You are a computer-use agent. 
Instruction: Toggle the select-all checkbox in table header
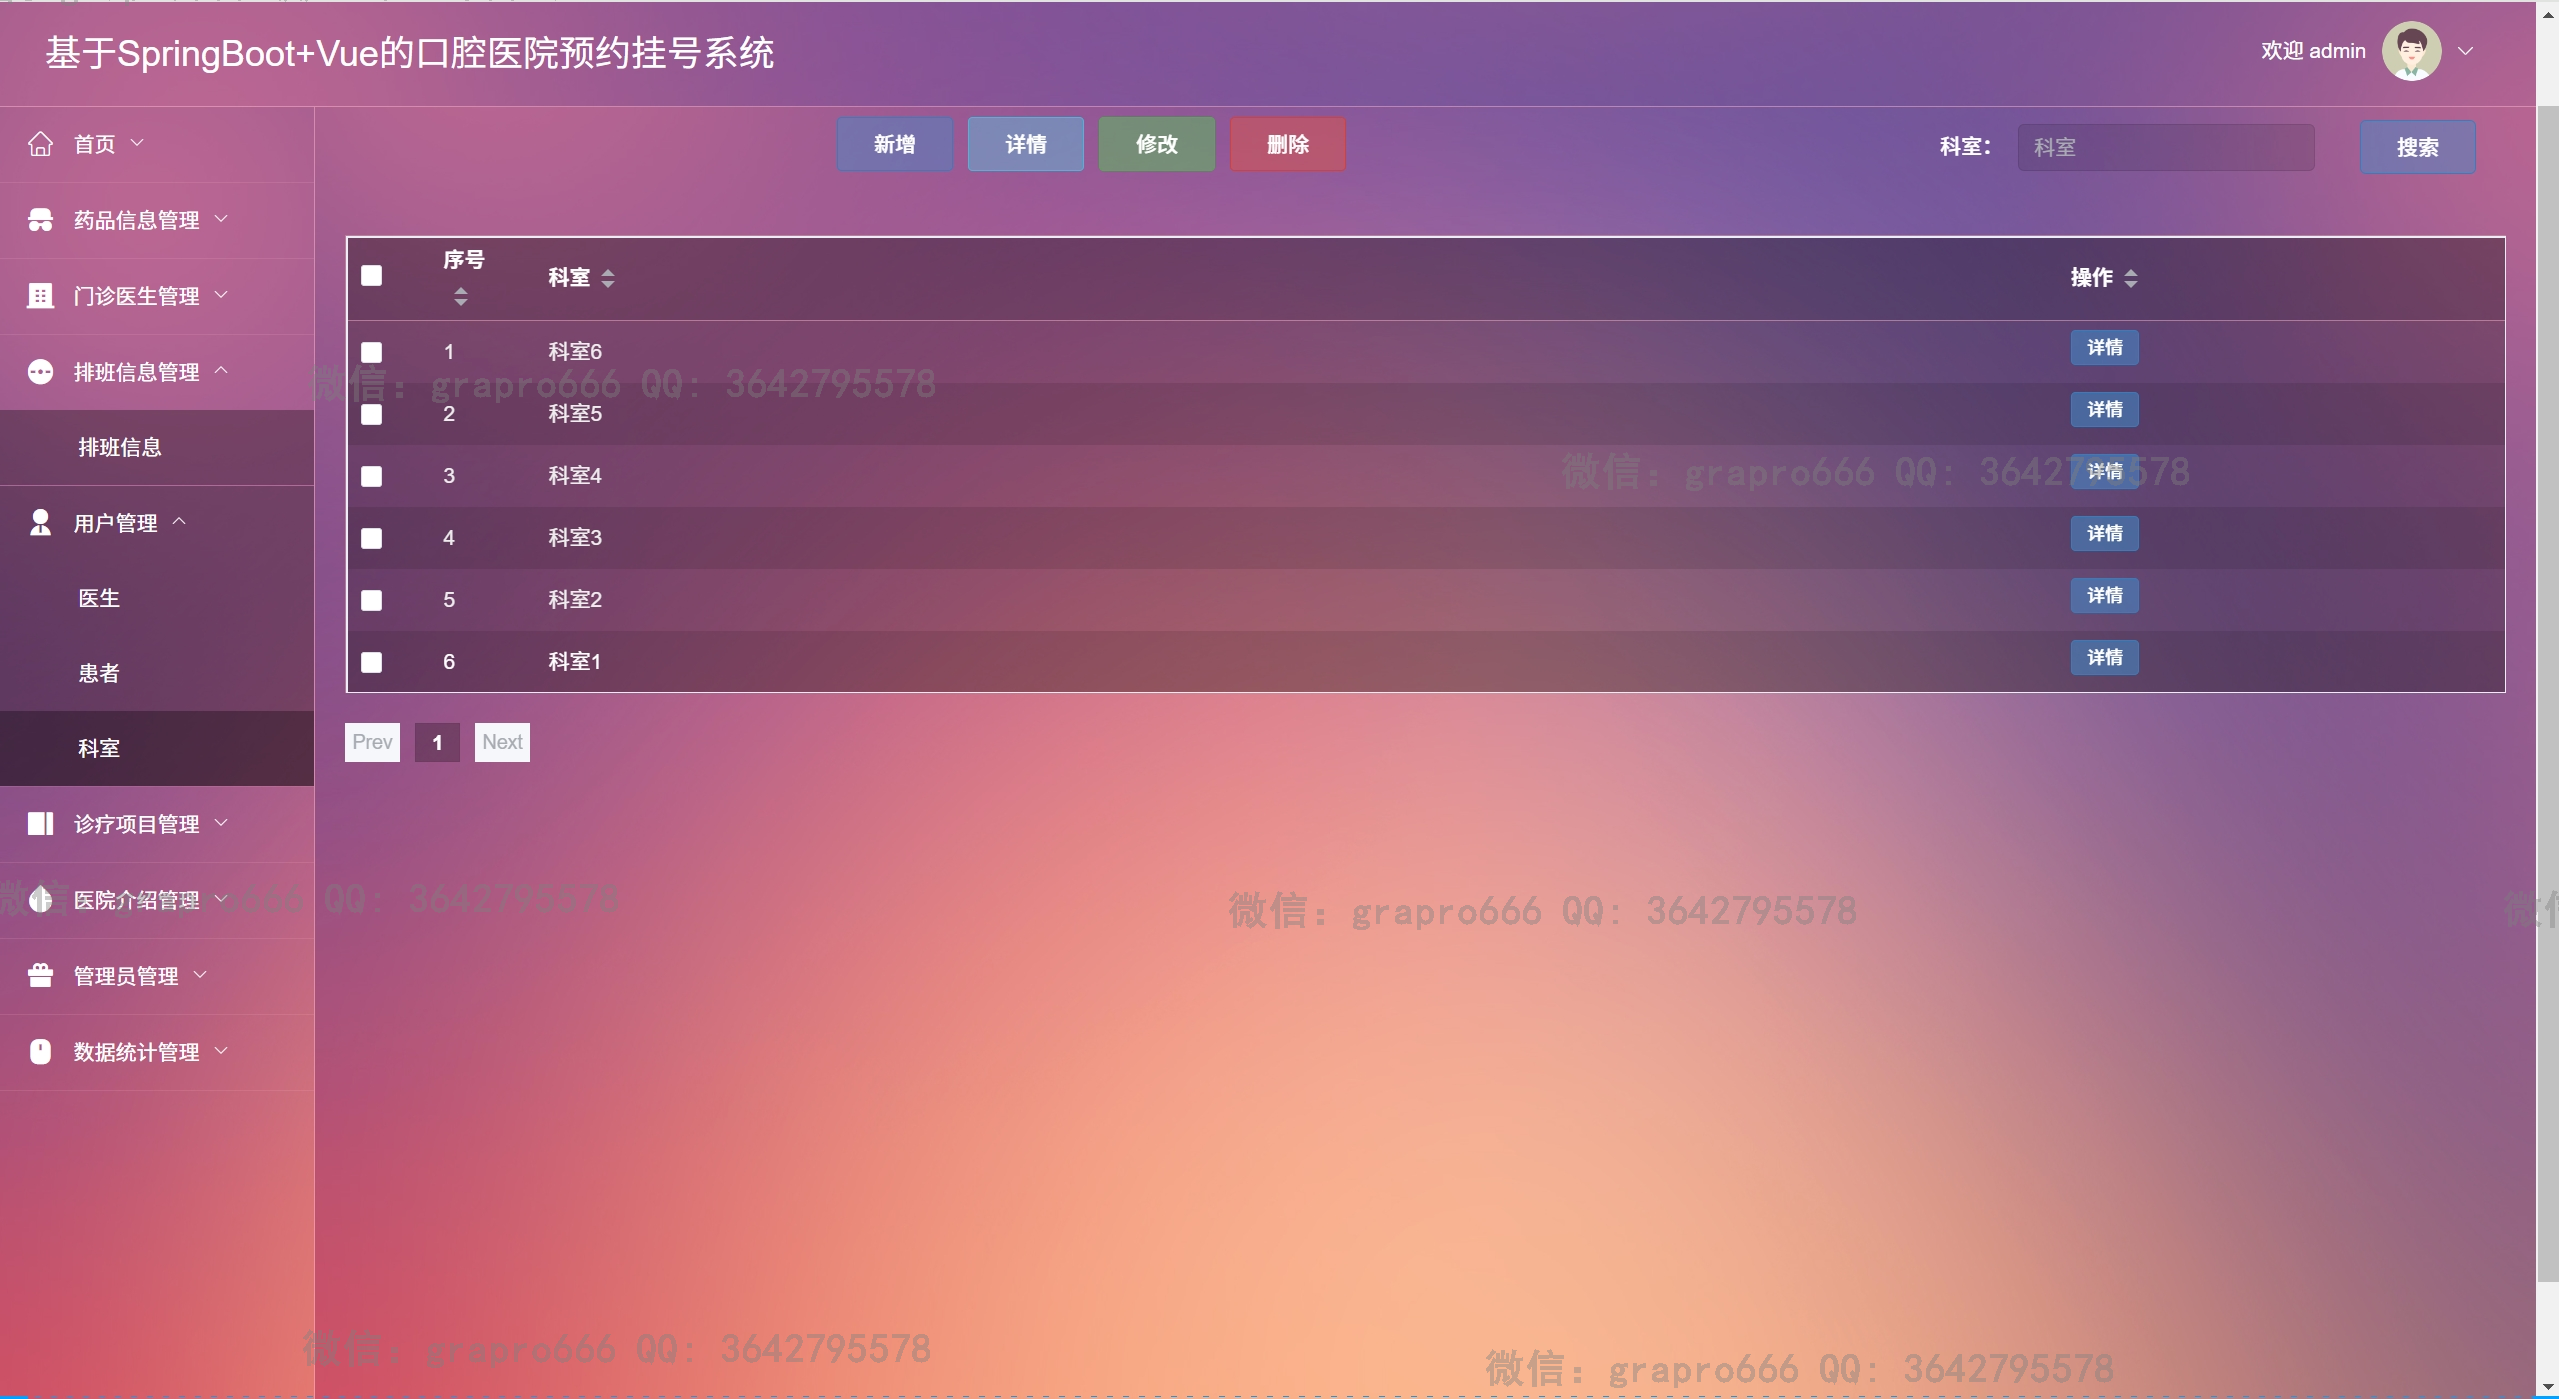(x=371, y=276)
